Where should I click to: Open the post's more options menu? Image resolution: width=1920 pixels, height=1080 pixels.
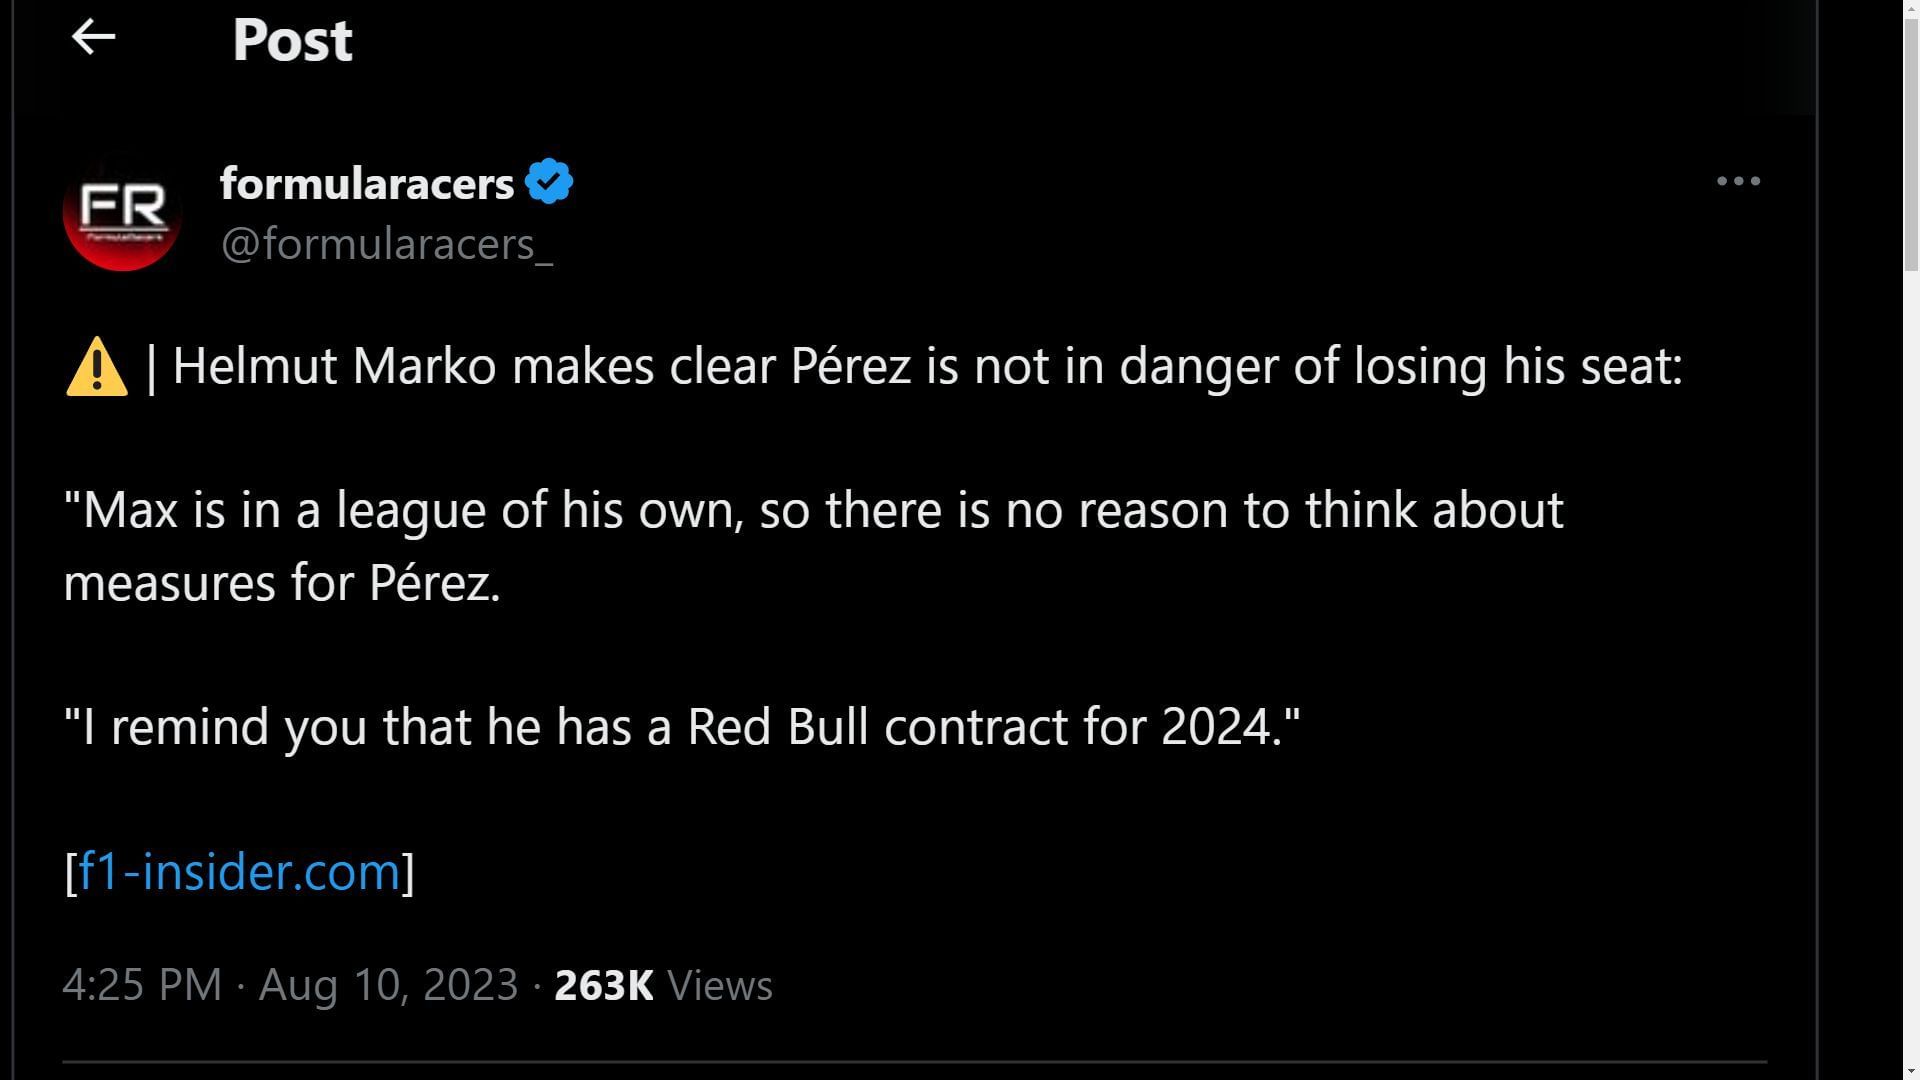pos(1738,181)
